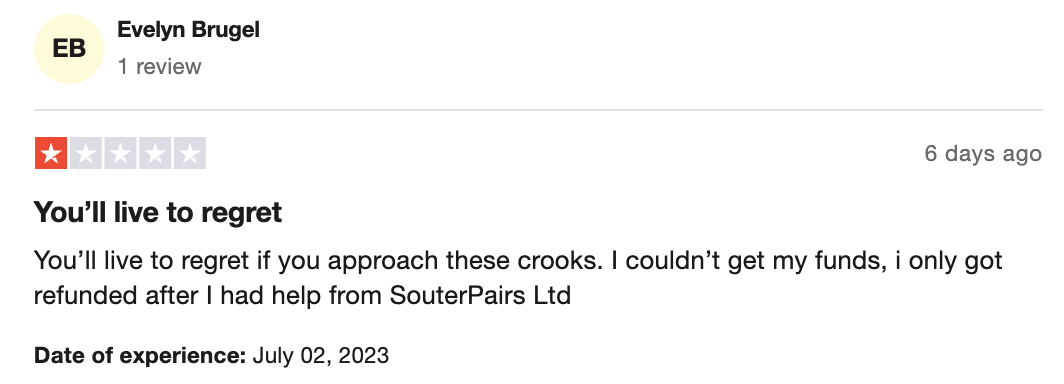This screenshot has height=384, width=1064.
Task: Open Evelyn Brugel's profile name
Action: pos(189,31)
